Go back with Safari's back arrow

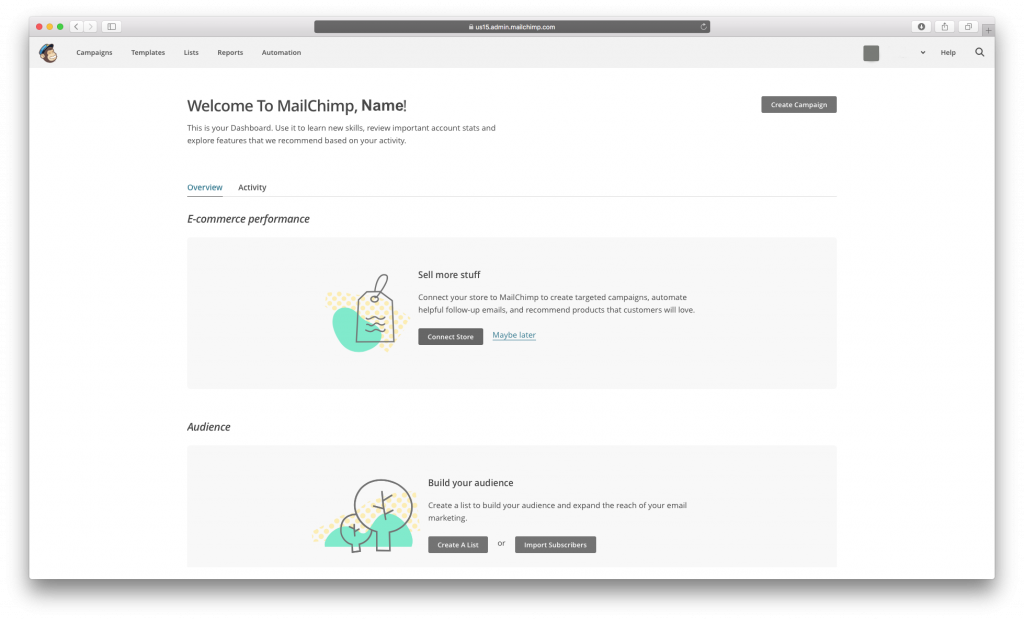[76, 27]
